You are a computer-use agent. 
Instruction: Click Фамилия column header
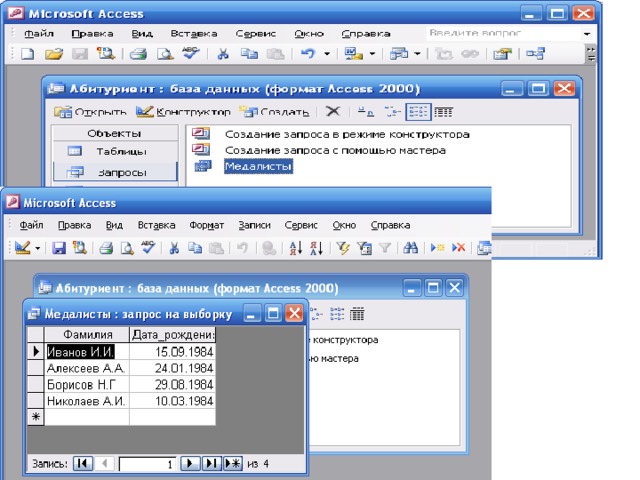click(x=87, y=335)
